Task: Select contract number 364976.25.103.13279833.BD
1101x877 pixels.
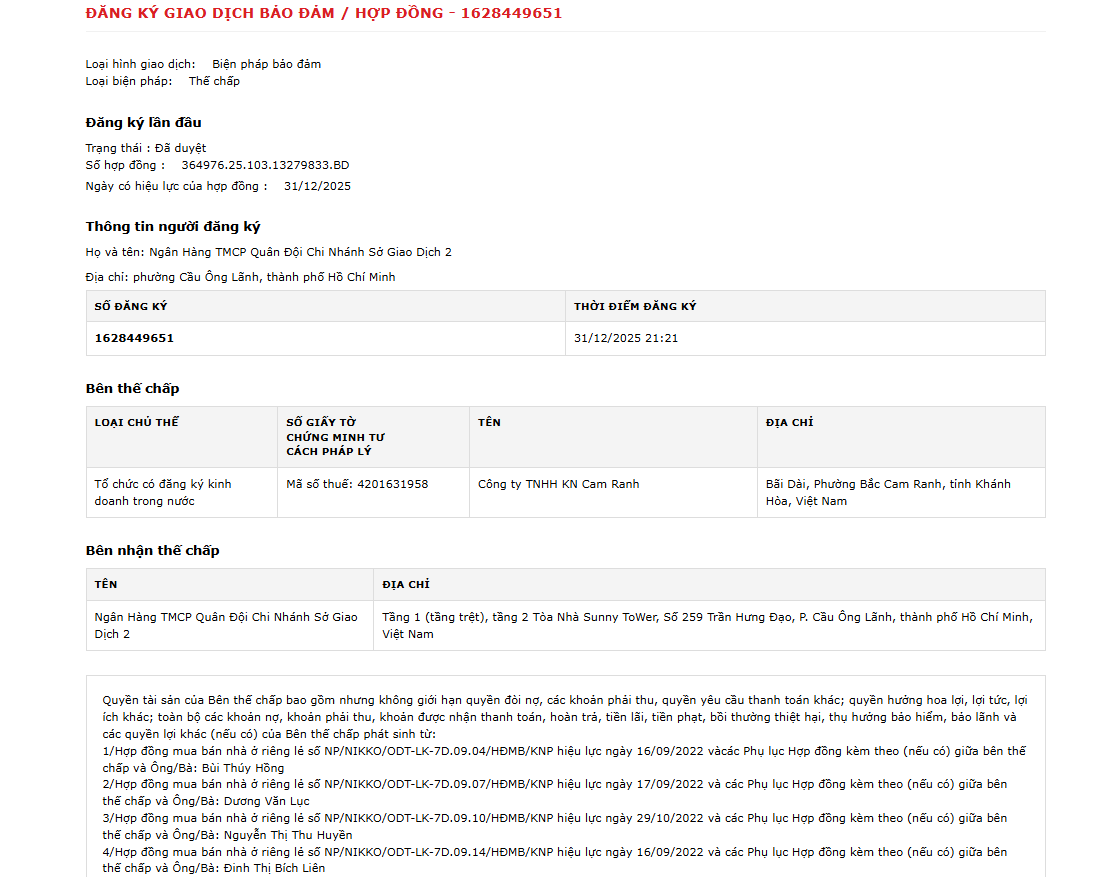Action: point(265,165)
